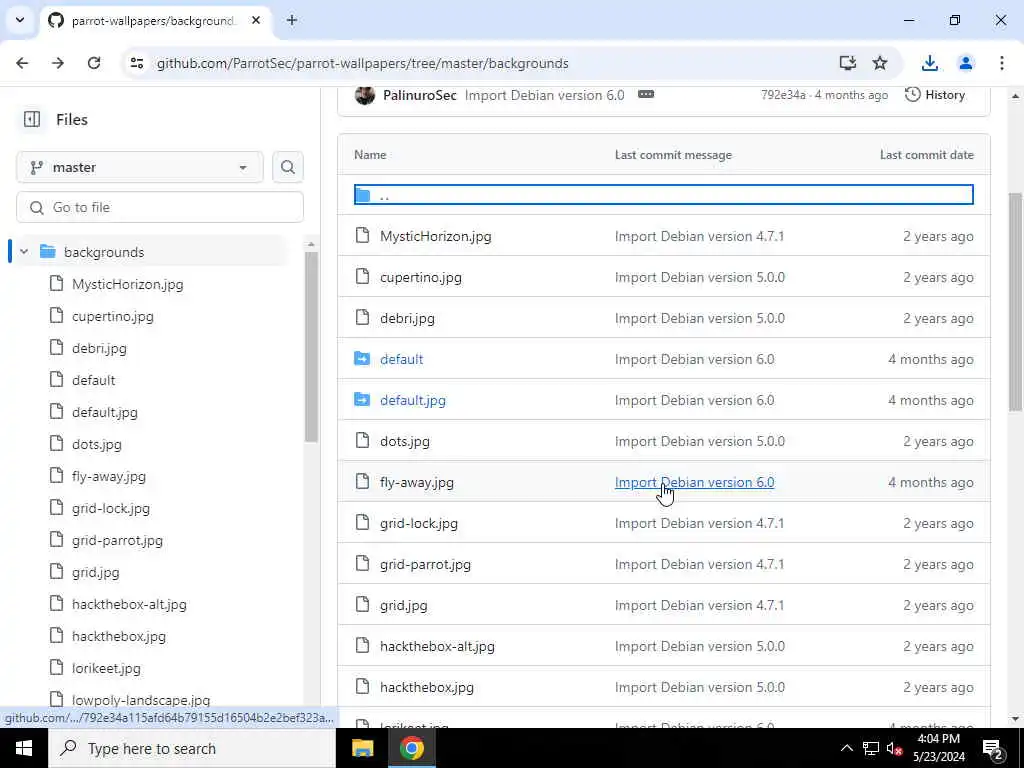Open MysticHorizon.jpg in the file list
The height and width of the screenshot is (768, 1024).
click(x=436, y=236)
